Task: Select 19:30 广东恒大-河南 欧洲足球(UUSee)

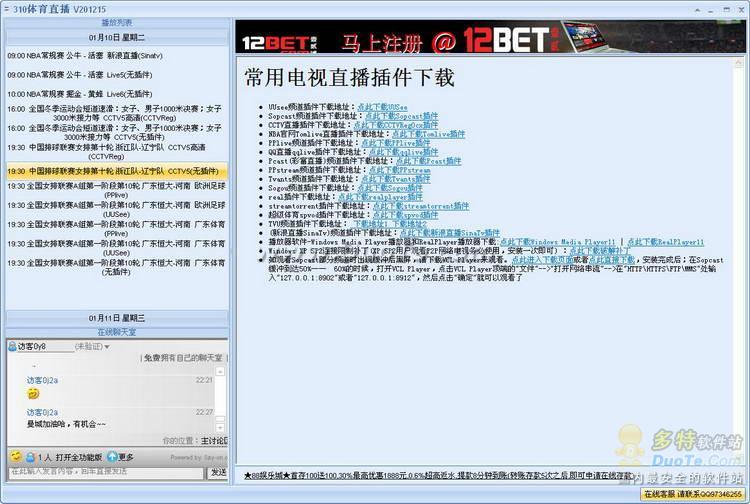Action: [117, 209]
